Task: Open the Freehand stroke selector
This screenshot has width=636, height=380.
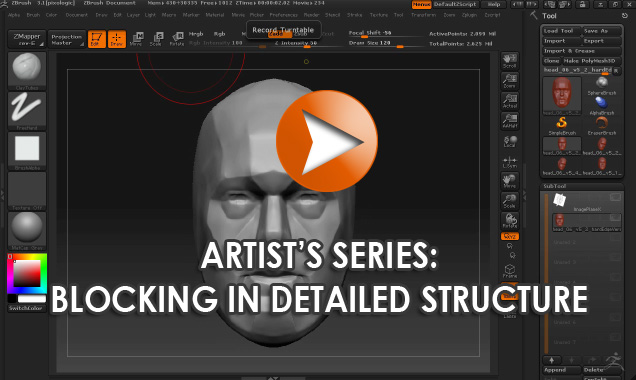Action: point(27,111)
